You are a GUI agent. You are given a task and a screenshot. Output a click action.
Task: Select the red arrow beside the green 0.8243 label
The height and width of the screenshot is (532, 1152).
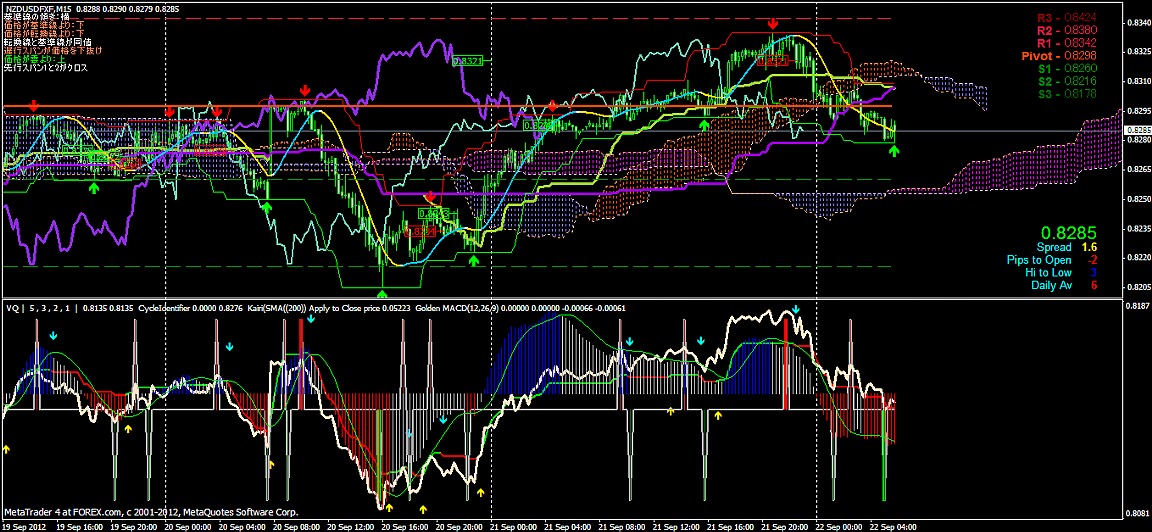(x=432, y=198)
